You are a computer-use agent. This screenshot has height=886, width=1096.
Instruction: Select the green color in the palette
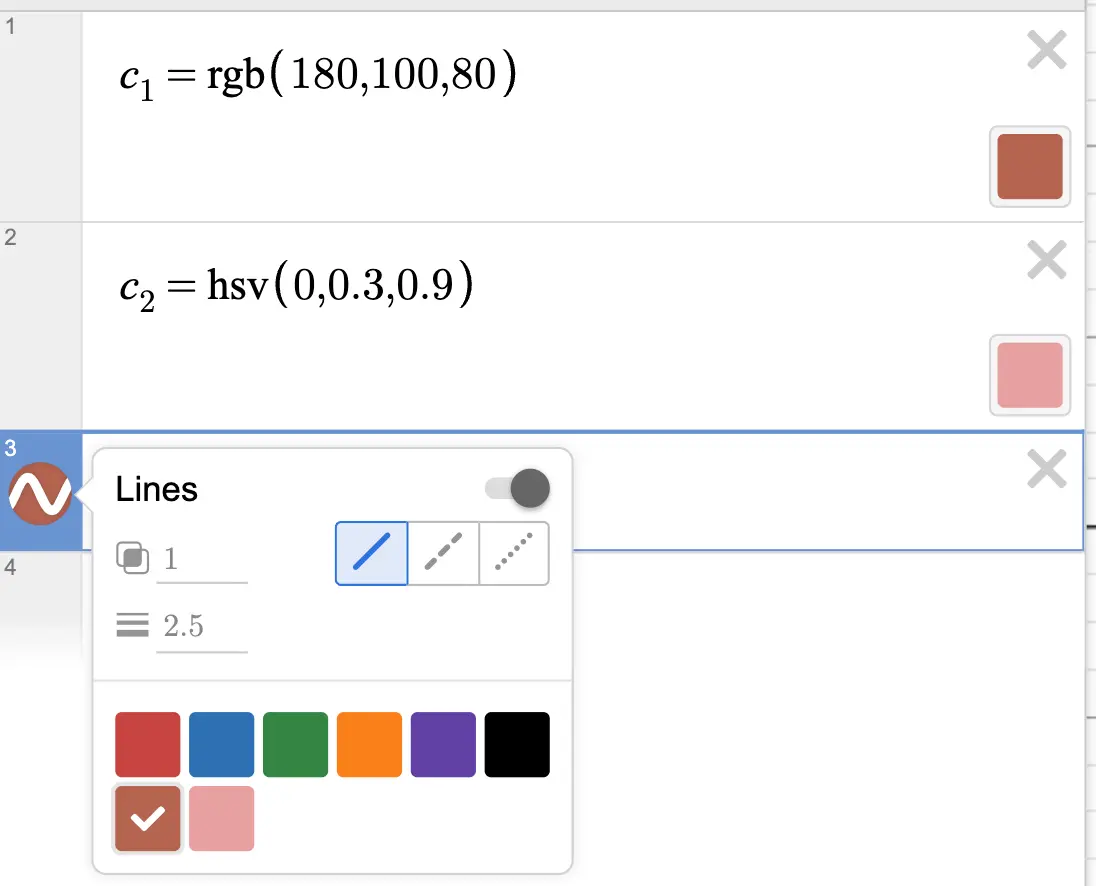295,743
